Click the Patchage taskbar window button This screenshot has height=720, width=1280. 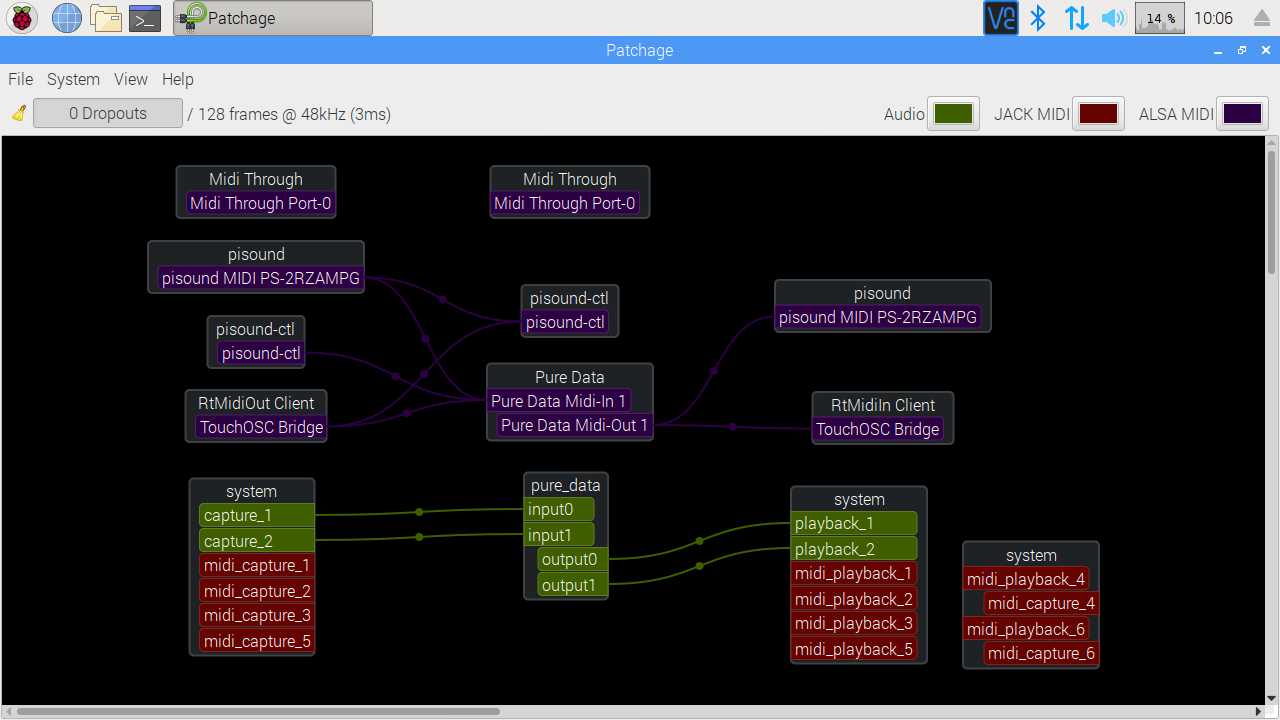272,18
